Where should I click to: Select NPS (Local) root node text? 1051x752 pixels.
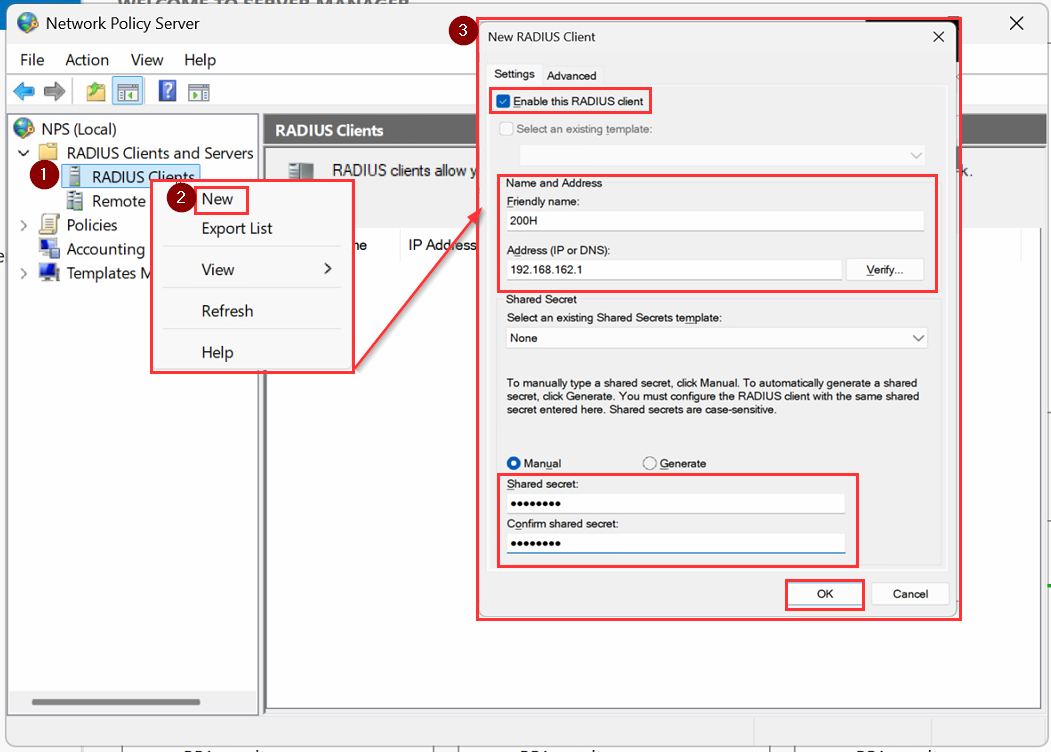(x=78, y=129)
